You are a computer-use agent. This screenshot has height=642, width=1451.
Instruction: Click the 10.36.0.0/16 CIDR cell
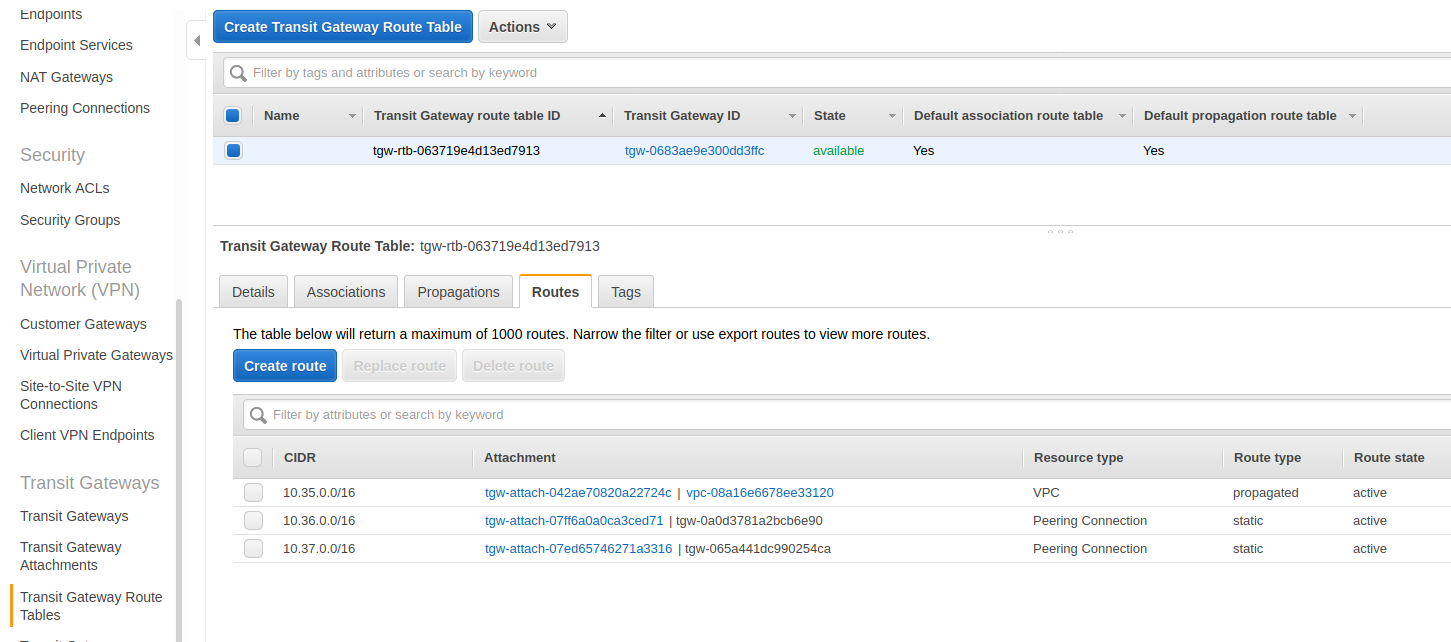[x=319, y=521]
